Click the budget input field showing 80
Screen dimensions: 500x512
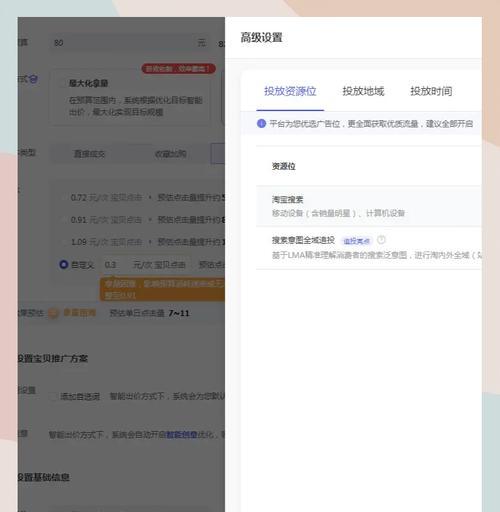[130, 43]
